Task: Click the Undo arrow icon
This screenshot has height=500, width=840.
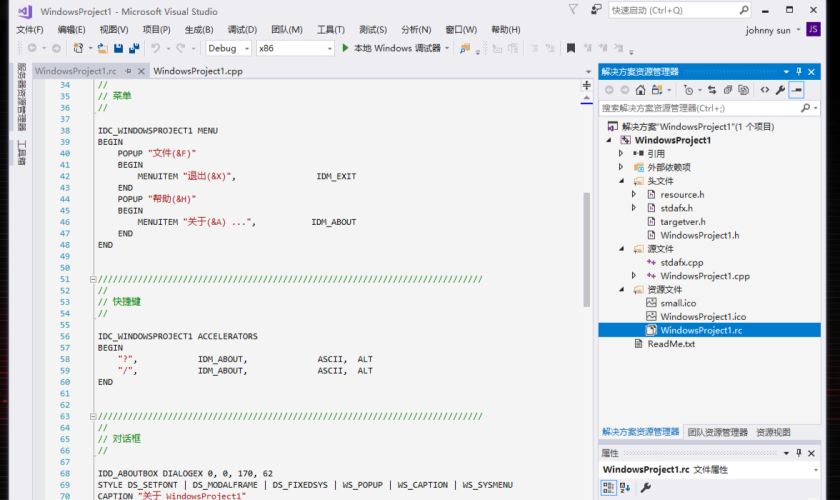Action: click(155, 48)
